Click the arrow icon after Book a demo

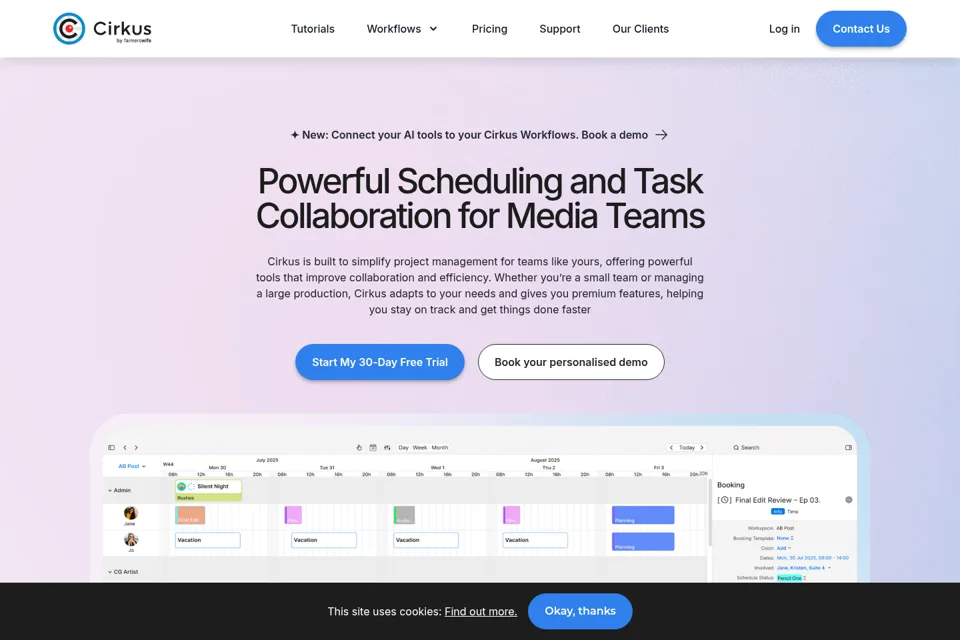pyautogui.click(x=661, y=135)
